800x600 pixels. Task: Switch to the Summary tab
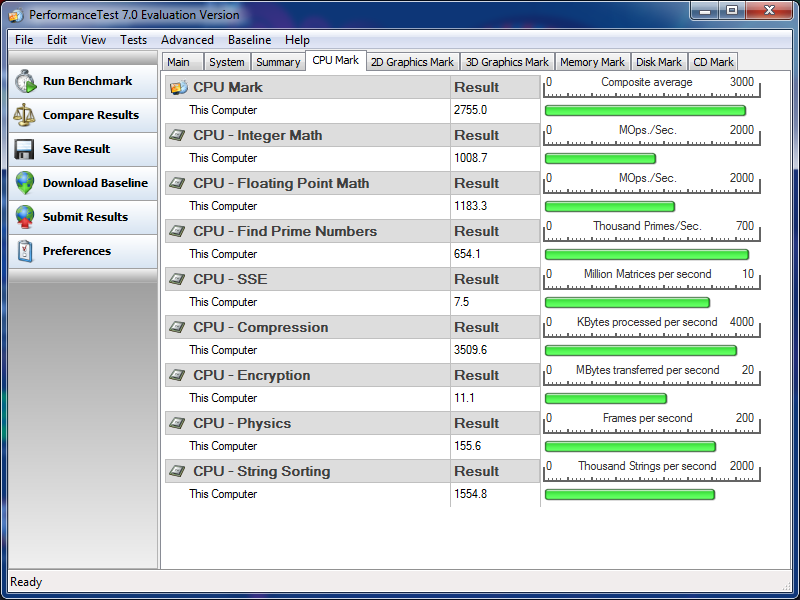[278, 62]
